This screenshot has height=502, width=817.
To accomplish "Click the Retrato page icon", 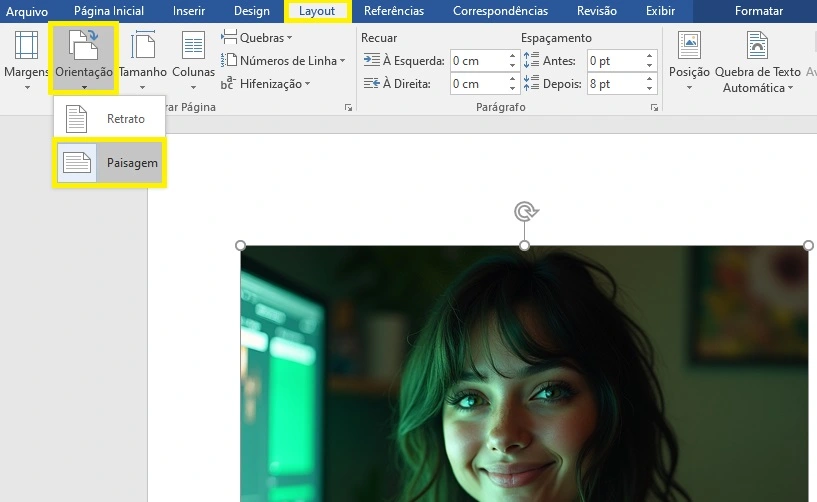I will pyautogui.click(x=77, y=118).
